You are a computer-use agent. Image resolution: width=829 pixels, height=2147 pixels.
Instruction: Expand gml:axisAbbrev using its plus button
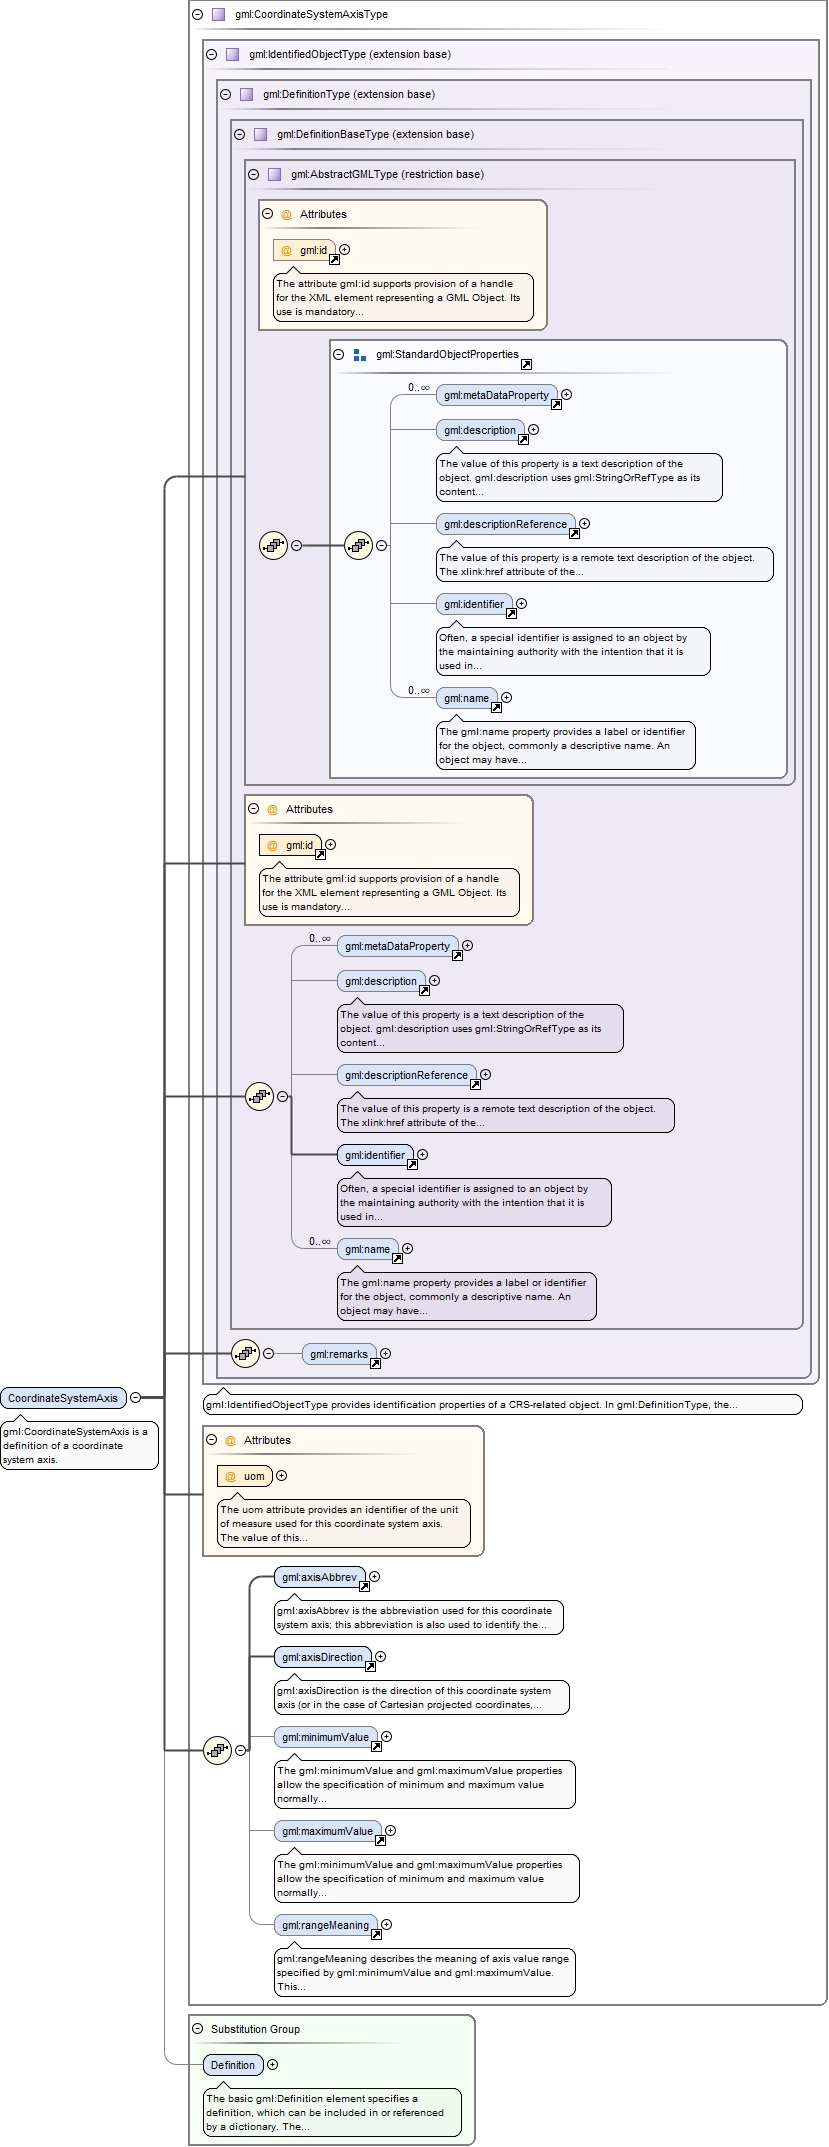click(x=374, y=1577)
